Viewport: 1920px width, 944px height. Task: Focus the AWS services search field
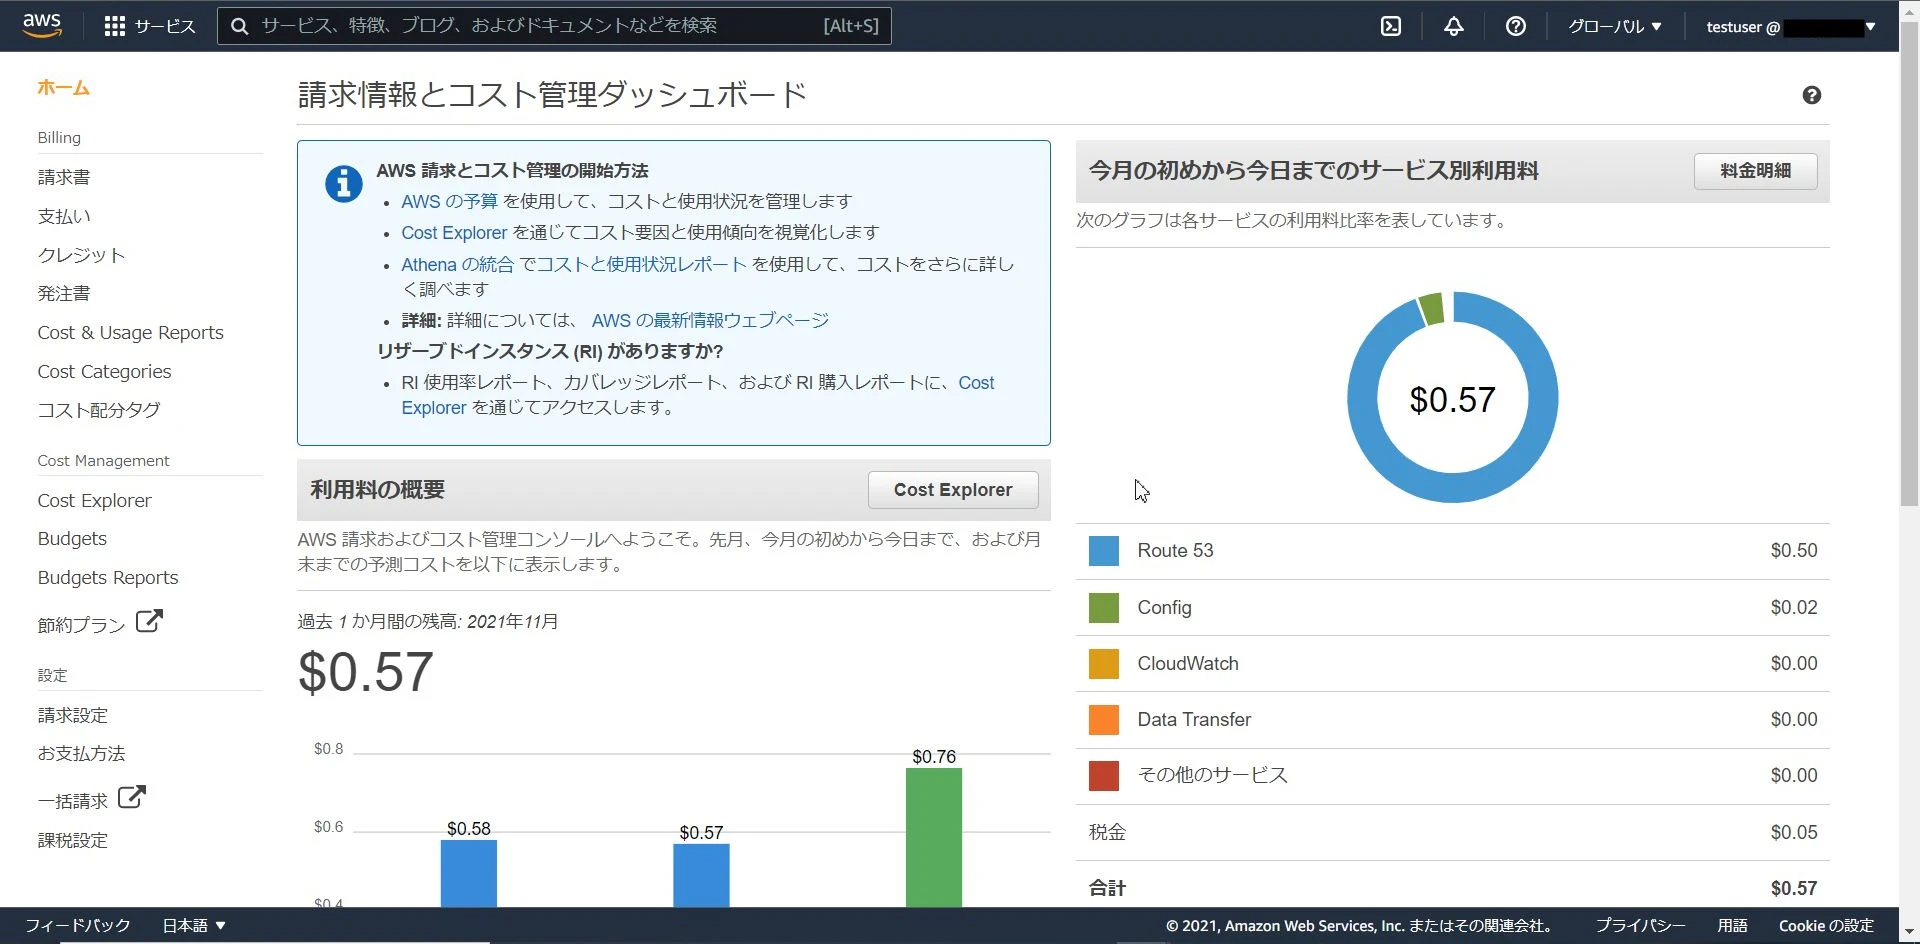[554, 26]
